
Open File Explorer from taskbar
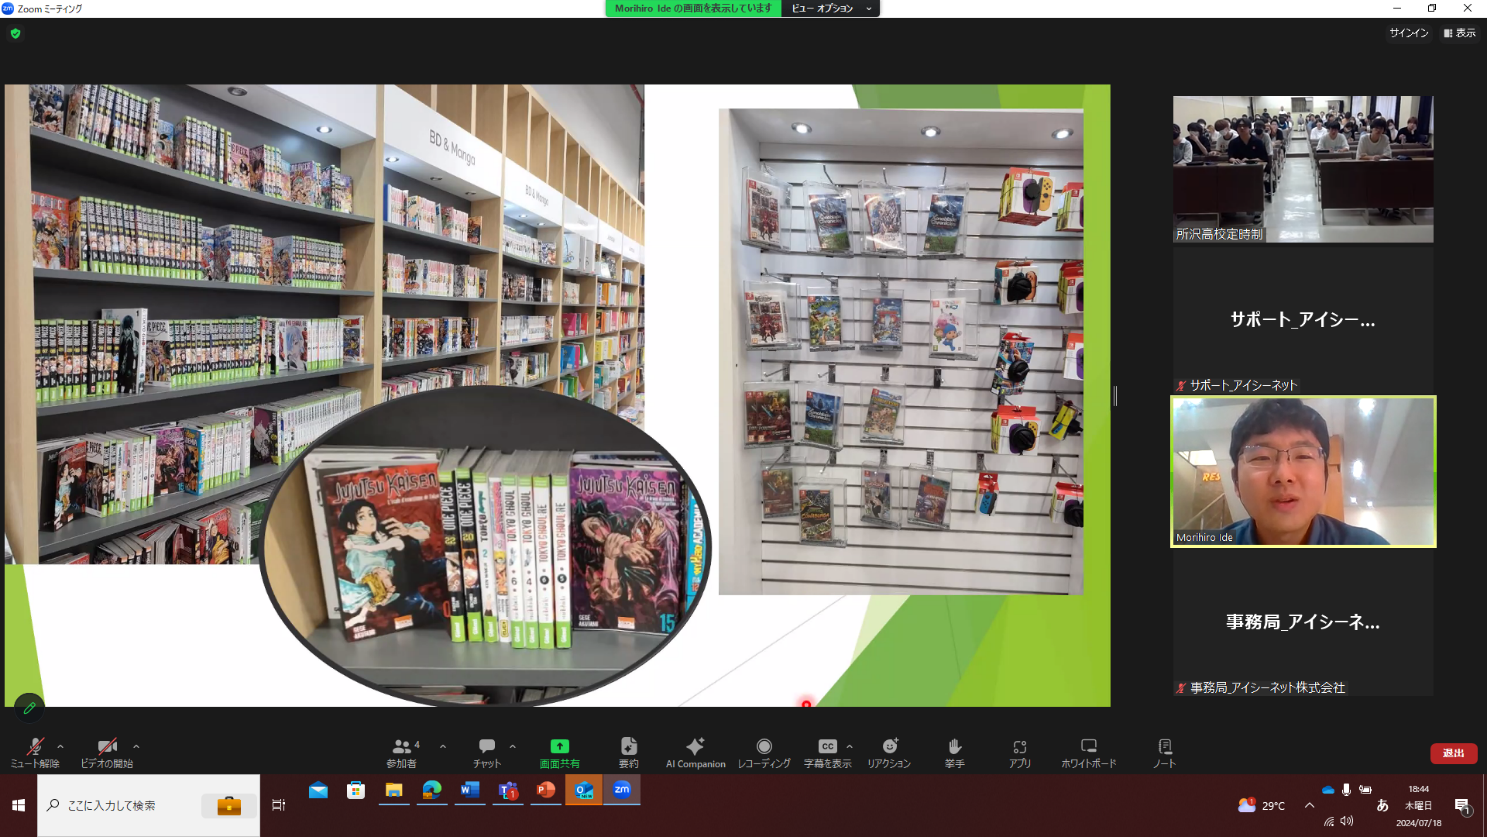(394, 790)
